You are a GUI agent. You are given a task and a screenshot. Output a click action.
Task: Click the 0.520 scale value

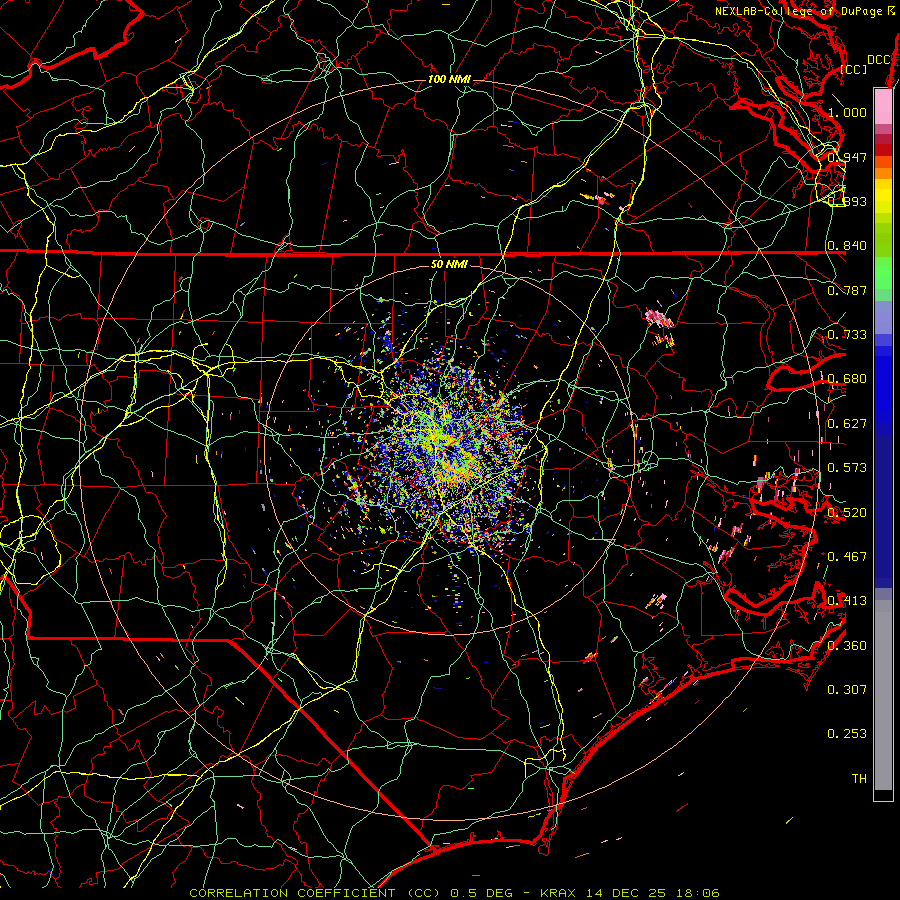[847, 513]
